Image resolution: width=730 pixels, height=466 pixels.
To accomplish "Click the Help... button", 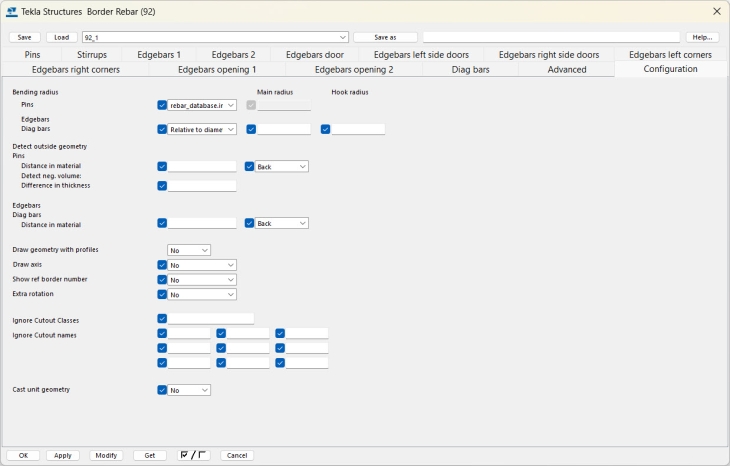I will (x=701, y=37).
